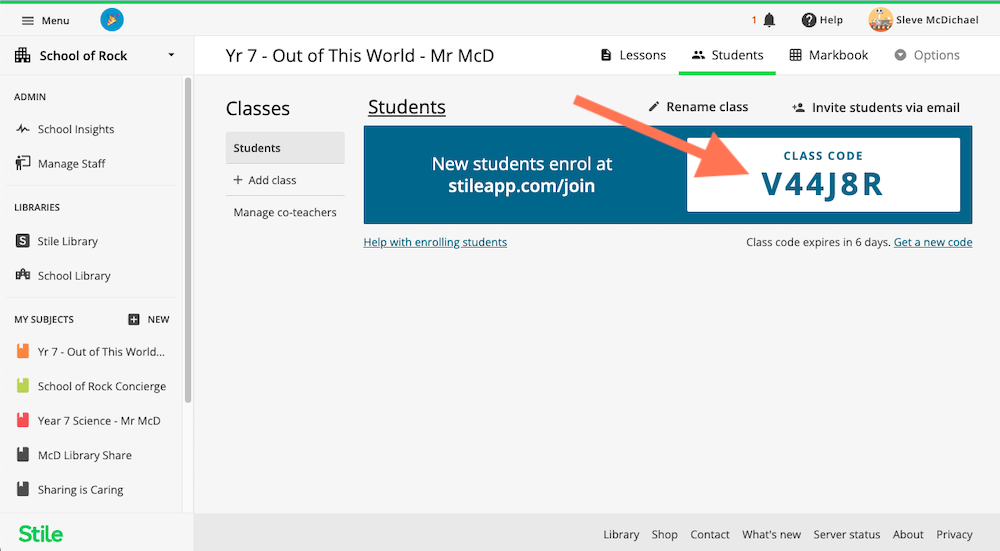Click the Options circle icon
The height and width of the screenshot is (551, 1000).
[900, 55]
